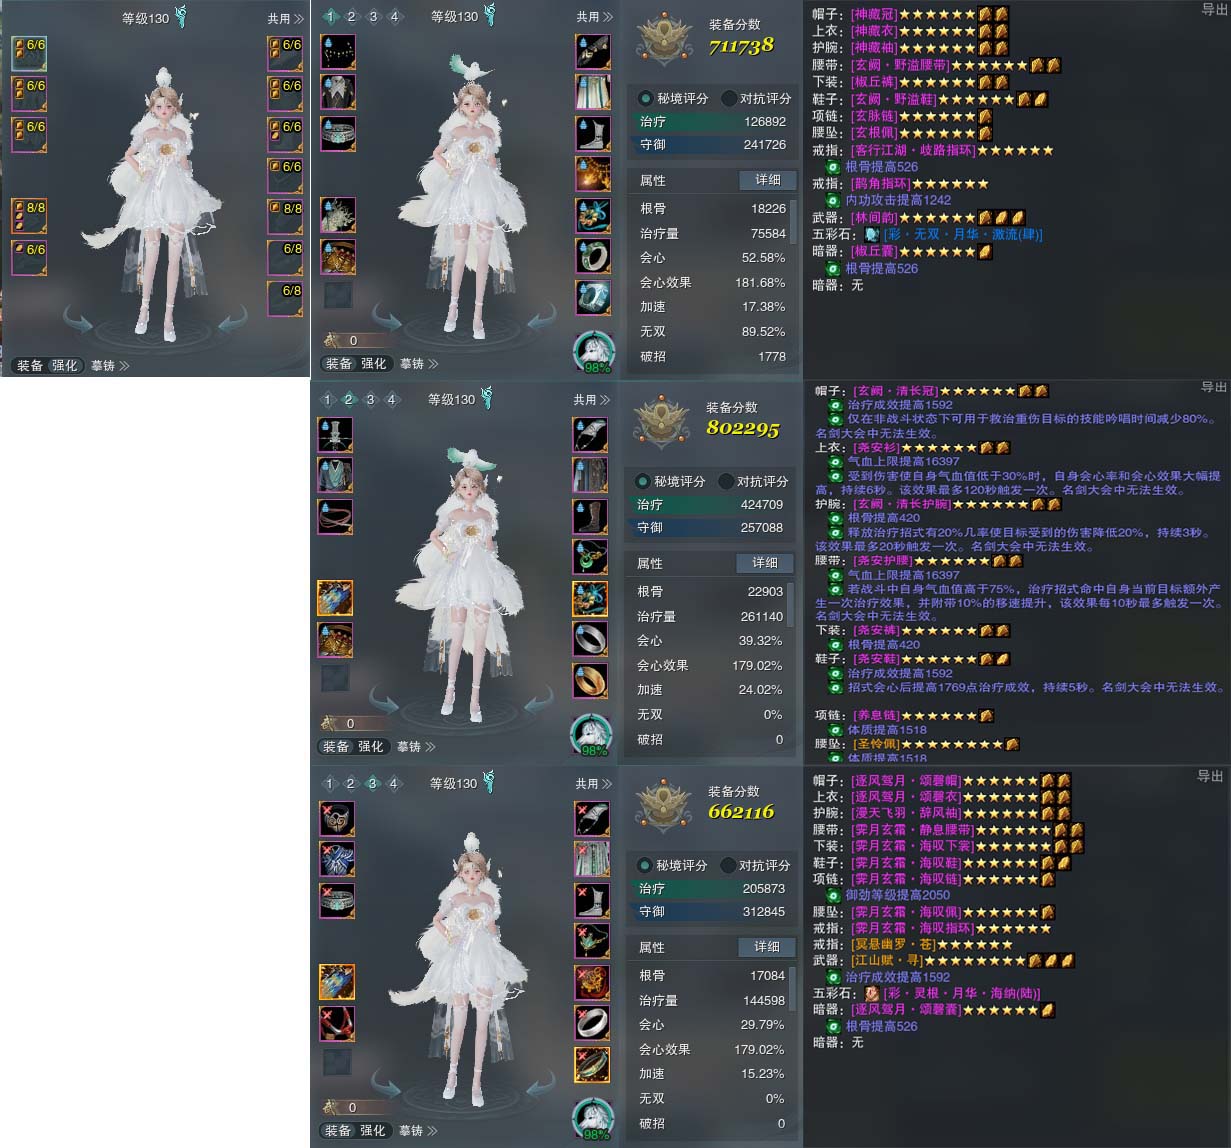
Task: Select 对抗评分 radio under score 662116
Action: [x=729, y=865]
